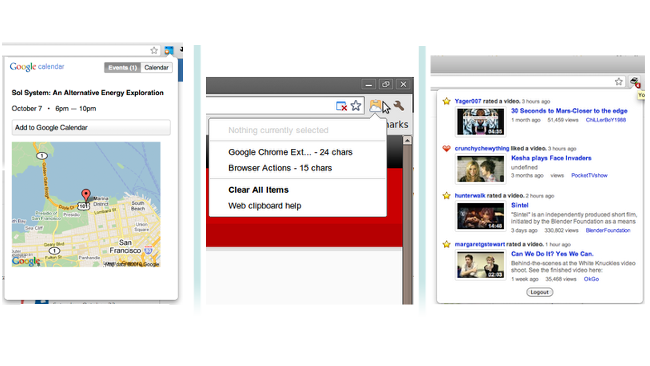650x366 pixels.
Task: Choose Clear All Items
Action: point(258,190)
